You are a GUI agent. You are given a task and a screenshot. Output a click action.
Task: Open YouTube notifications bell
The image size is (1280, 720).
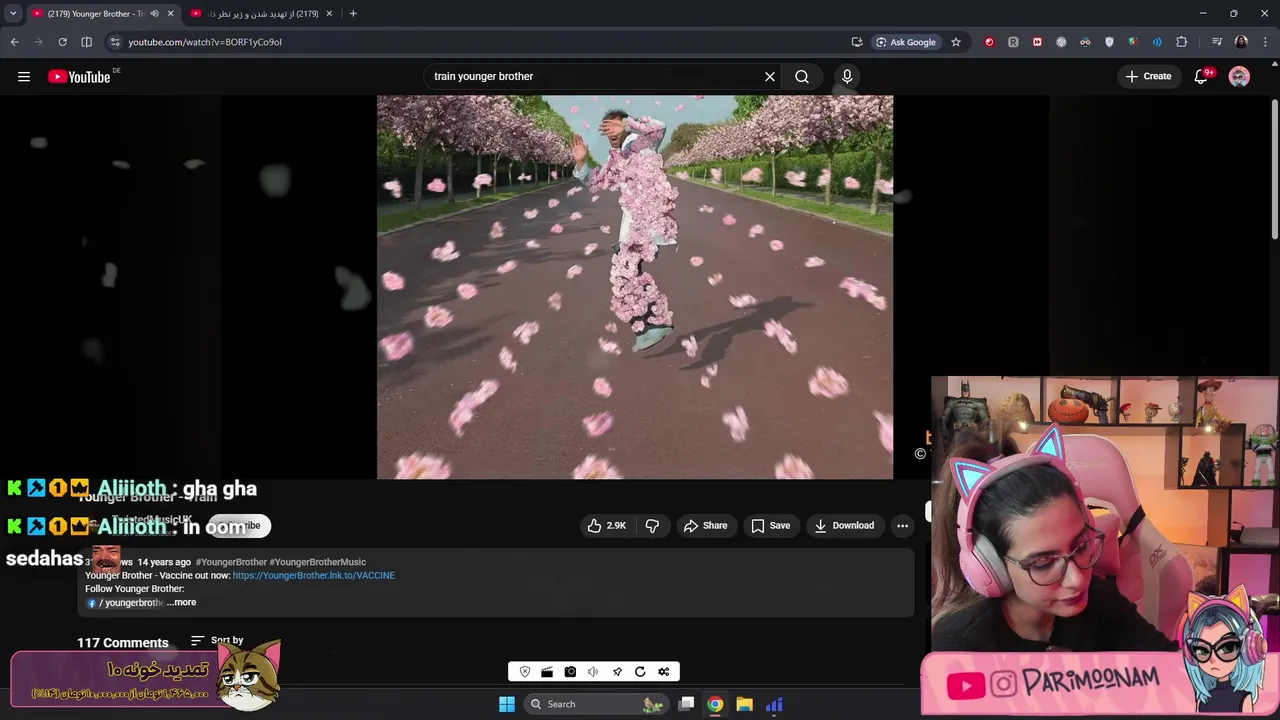pos(1202,76)
